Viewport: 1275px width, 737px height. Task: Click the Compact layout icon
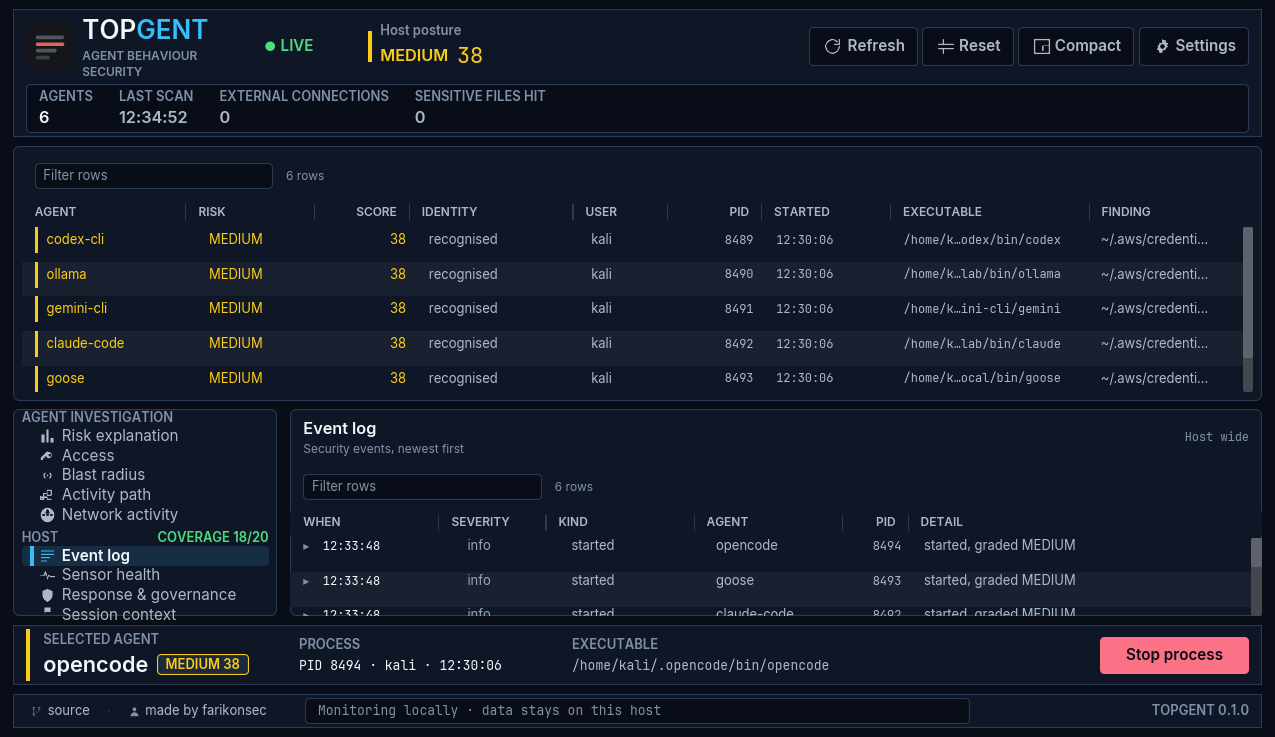point(1041,46)
